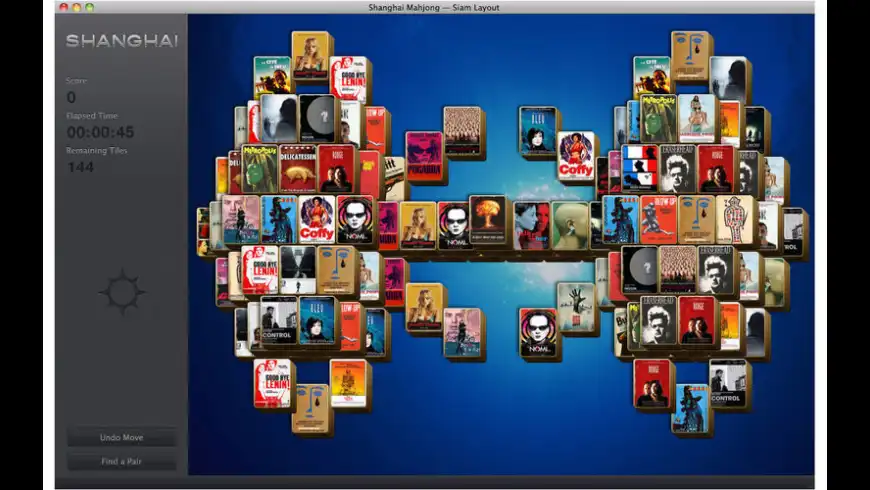This screenshot has width=870, height=490.
Task: Click the remaining tiles count 144
Action: coord(80,167)
